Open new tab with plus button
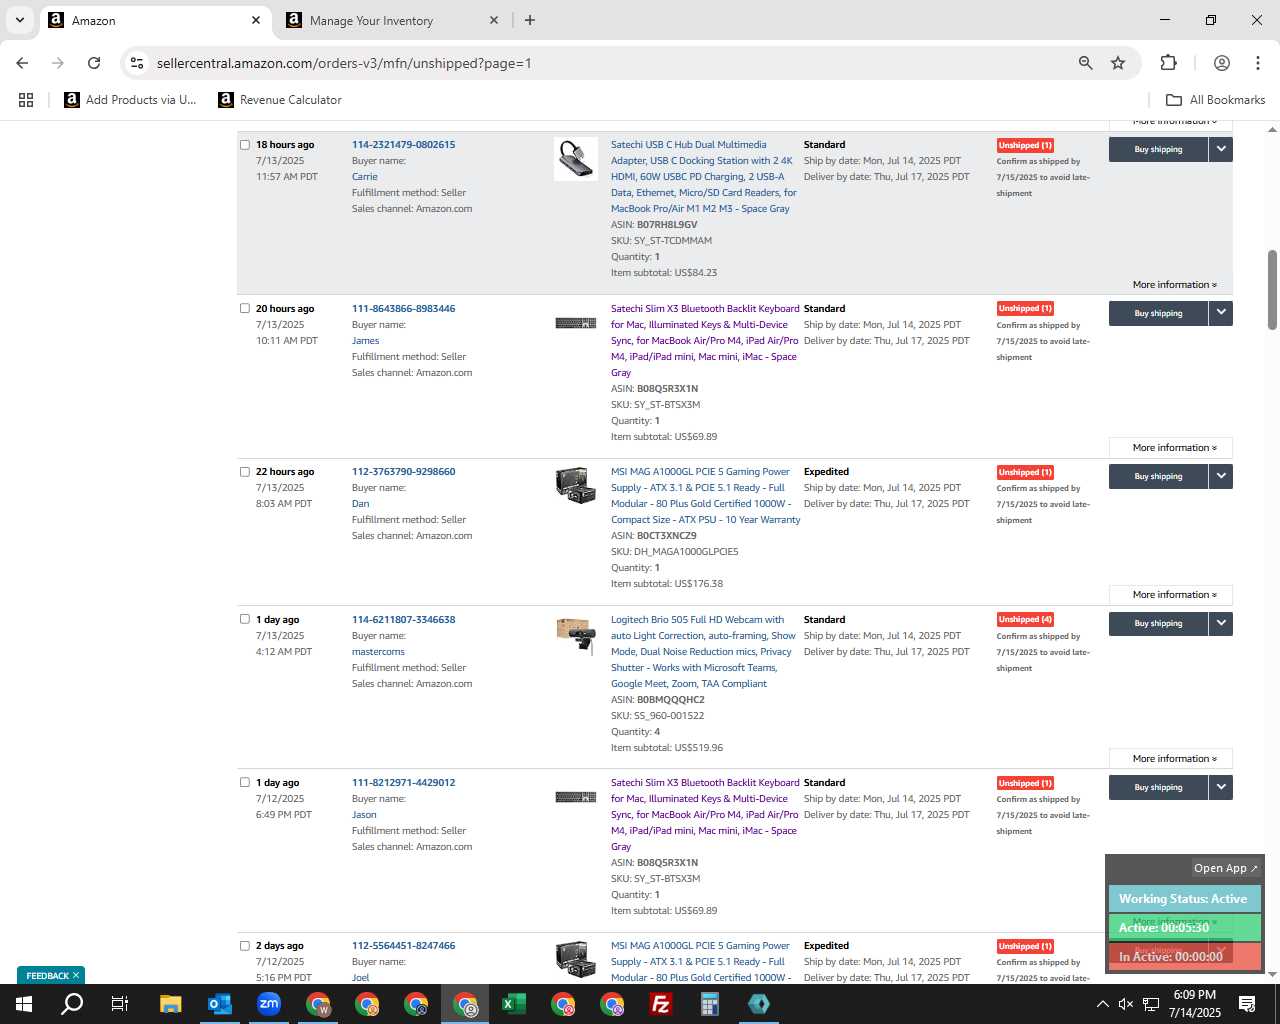Screen dimensions: 1280x1024 point(530,20)
